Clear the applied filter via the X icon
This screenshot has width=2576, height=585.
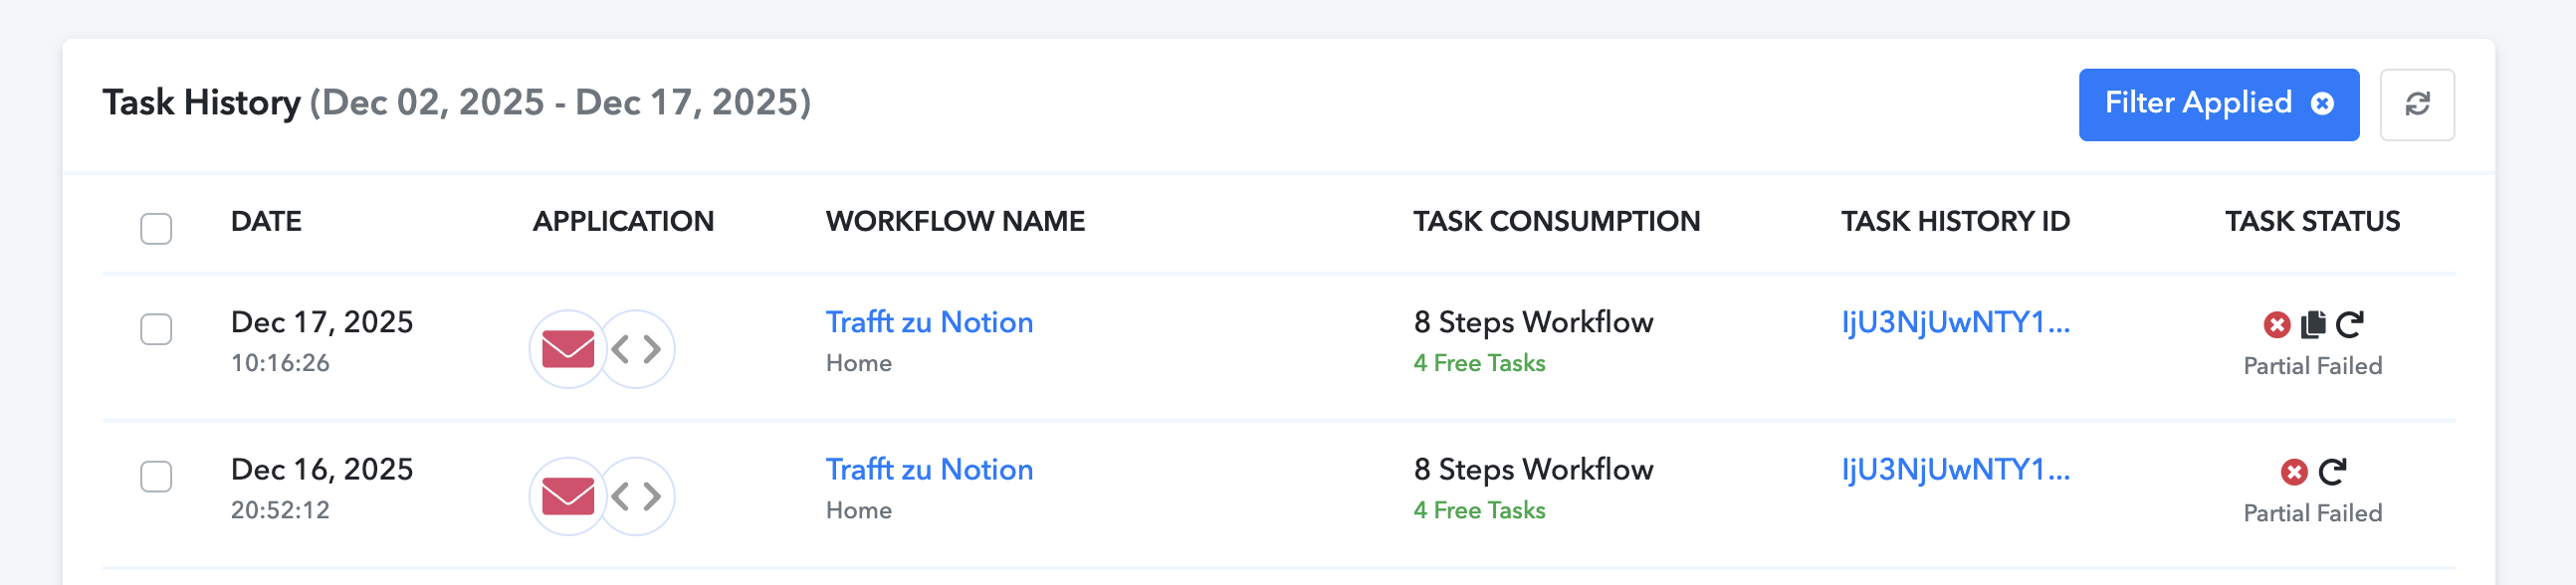(x=2322, y=104)
